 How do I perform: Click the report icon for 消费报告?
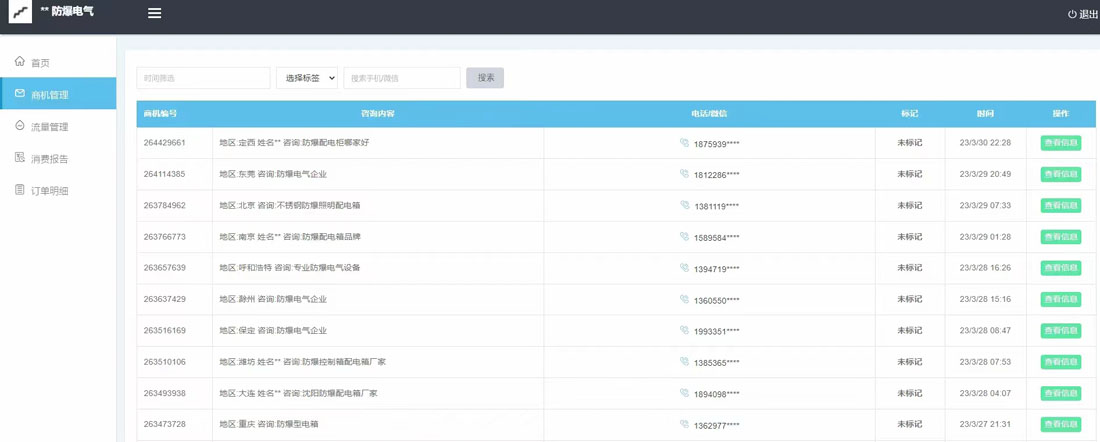[20, 158]
